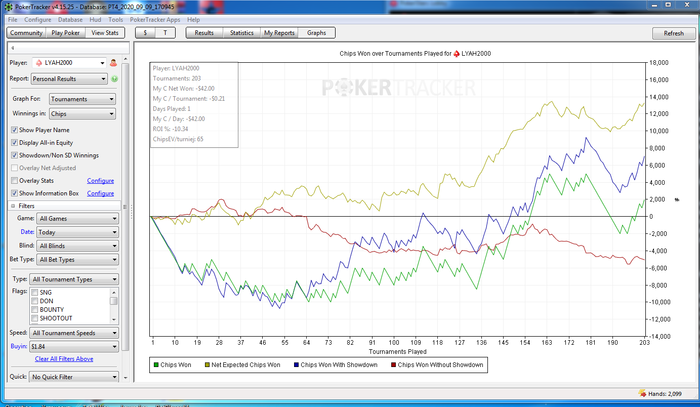Open the PokerTracker Apps menu
The image size is (700, 407).
point(155,20)
